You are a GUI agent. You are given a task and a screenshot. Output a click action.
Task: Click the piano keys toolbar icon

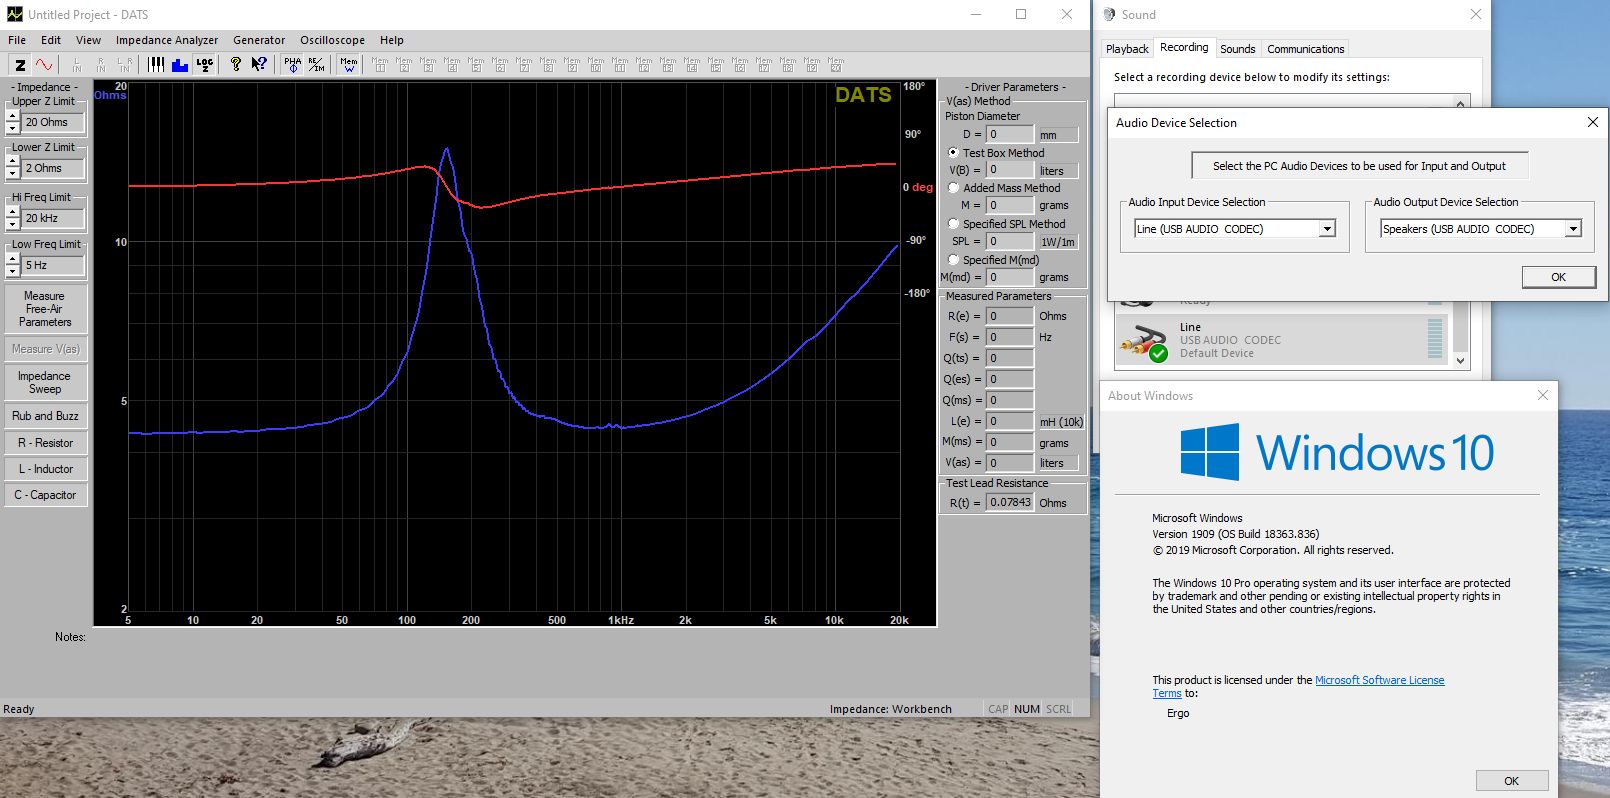[x=156, y=65]
